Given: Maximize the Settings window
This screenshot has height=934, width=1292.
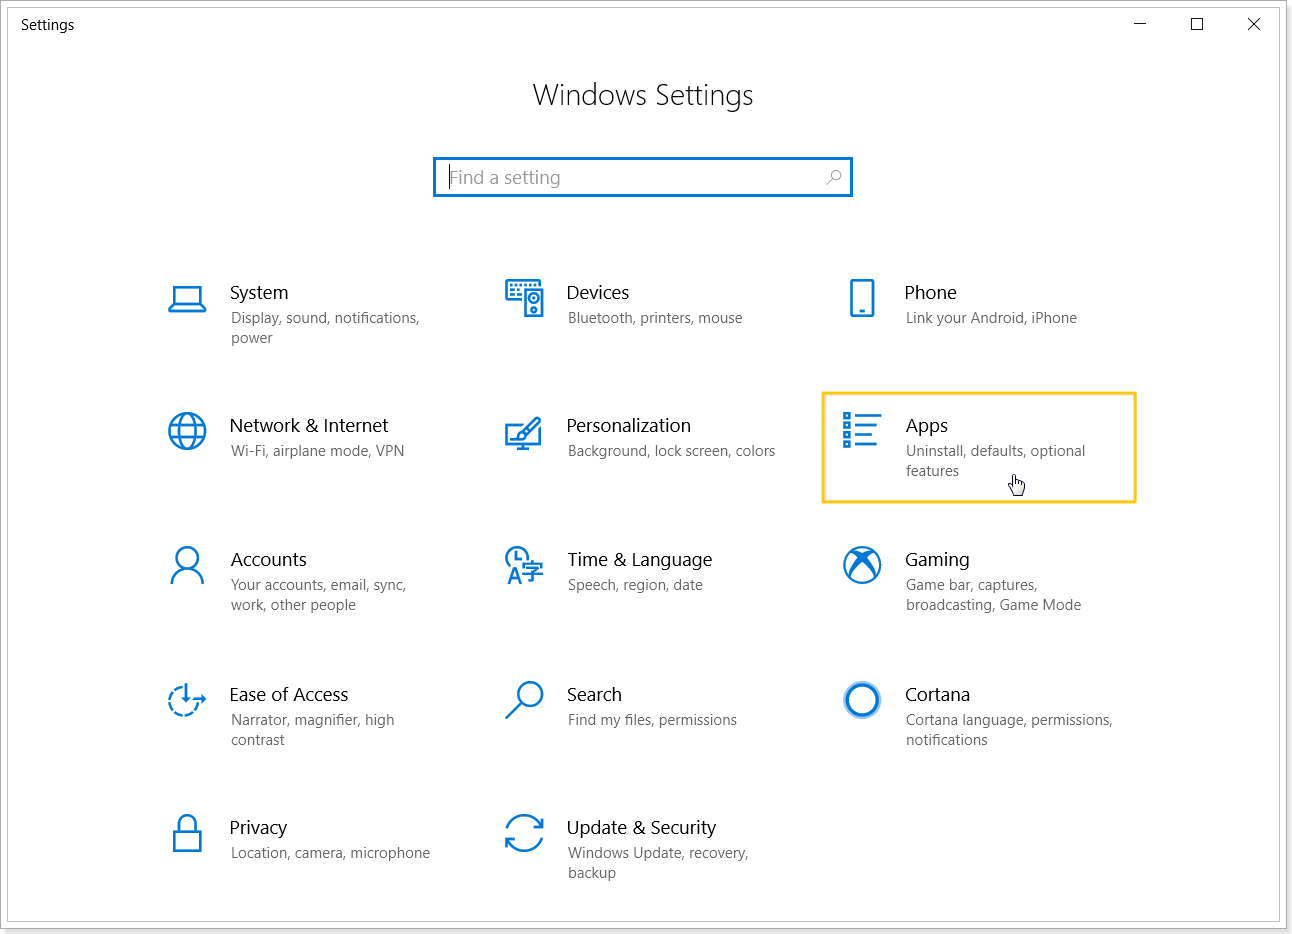Looking at the screenshot, I should point(1197,24).
